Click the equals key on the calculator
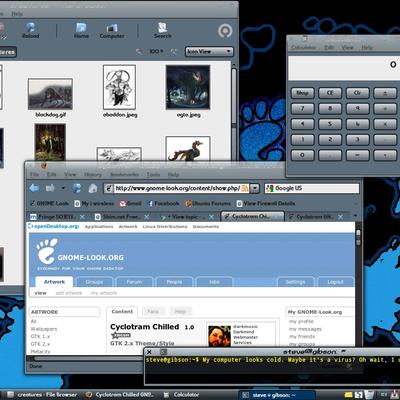This screenshot has width=400, height=400. (x=357, y=155)
